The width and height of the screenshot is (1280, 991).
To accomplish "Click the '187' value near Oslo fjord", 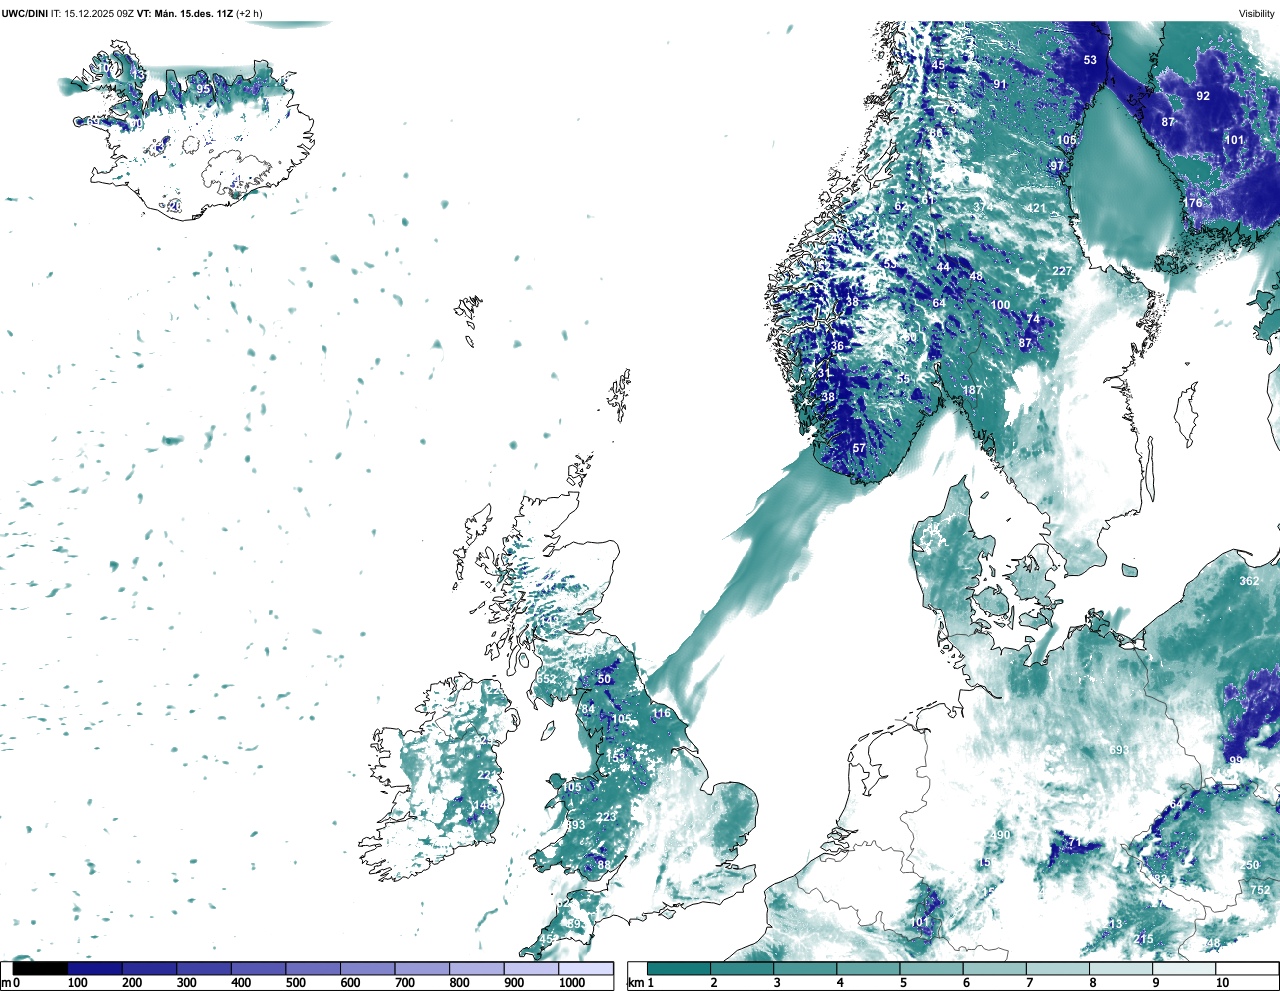I will (972, 391).
